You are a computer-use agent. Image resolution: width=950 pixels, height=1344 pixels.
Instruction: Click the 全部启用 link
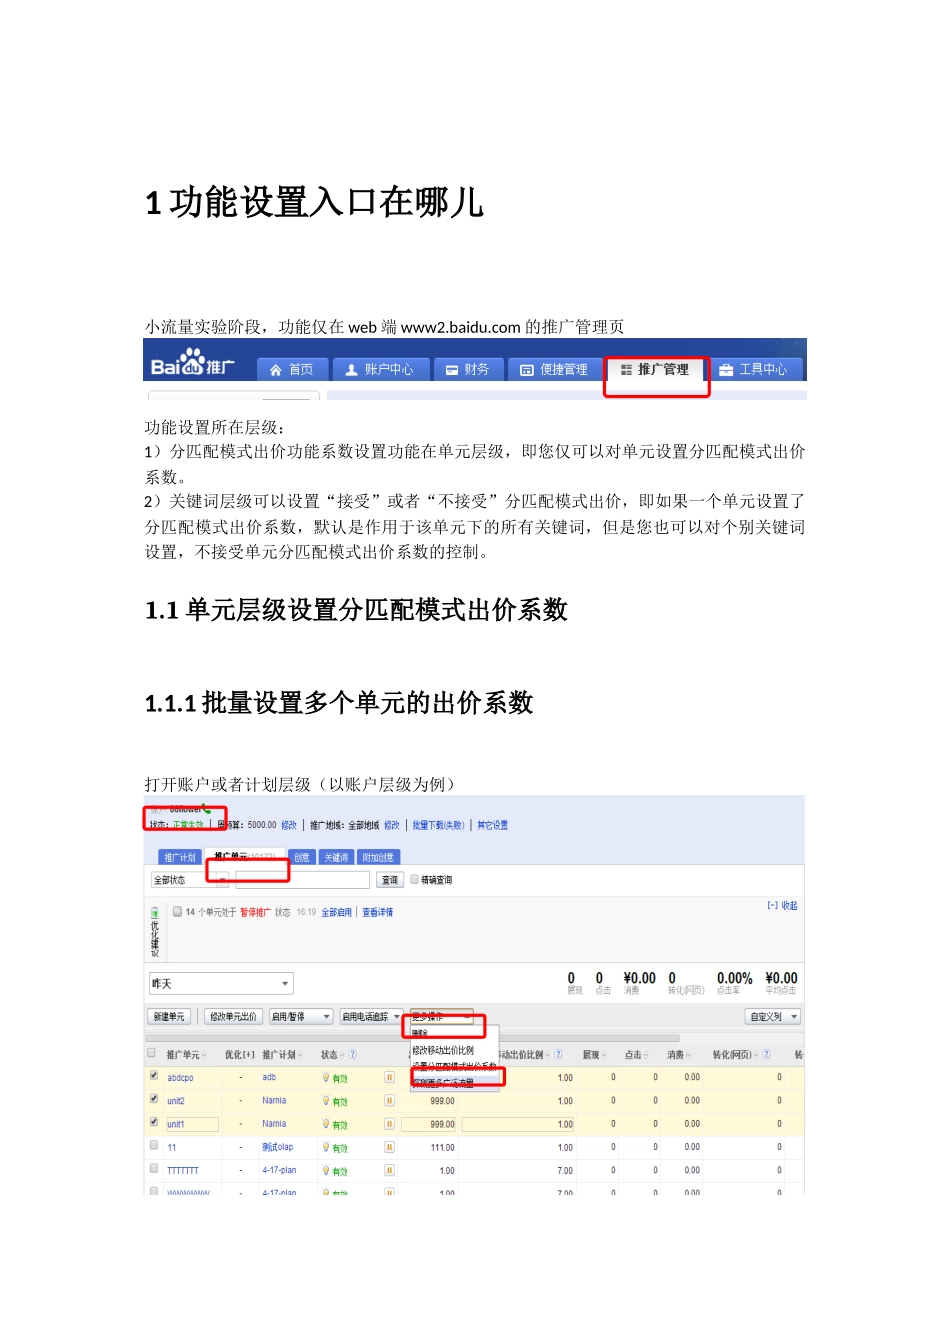point(336,912)
